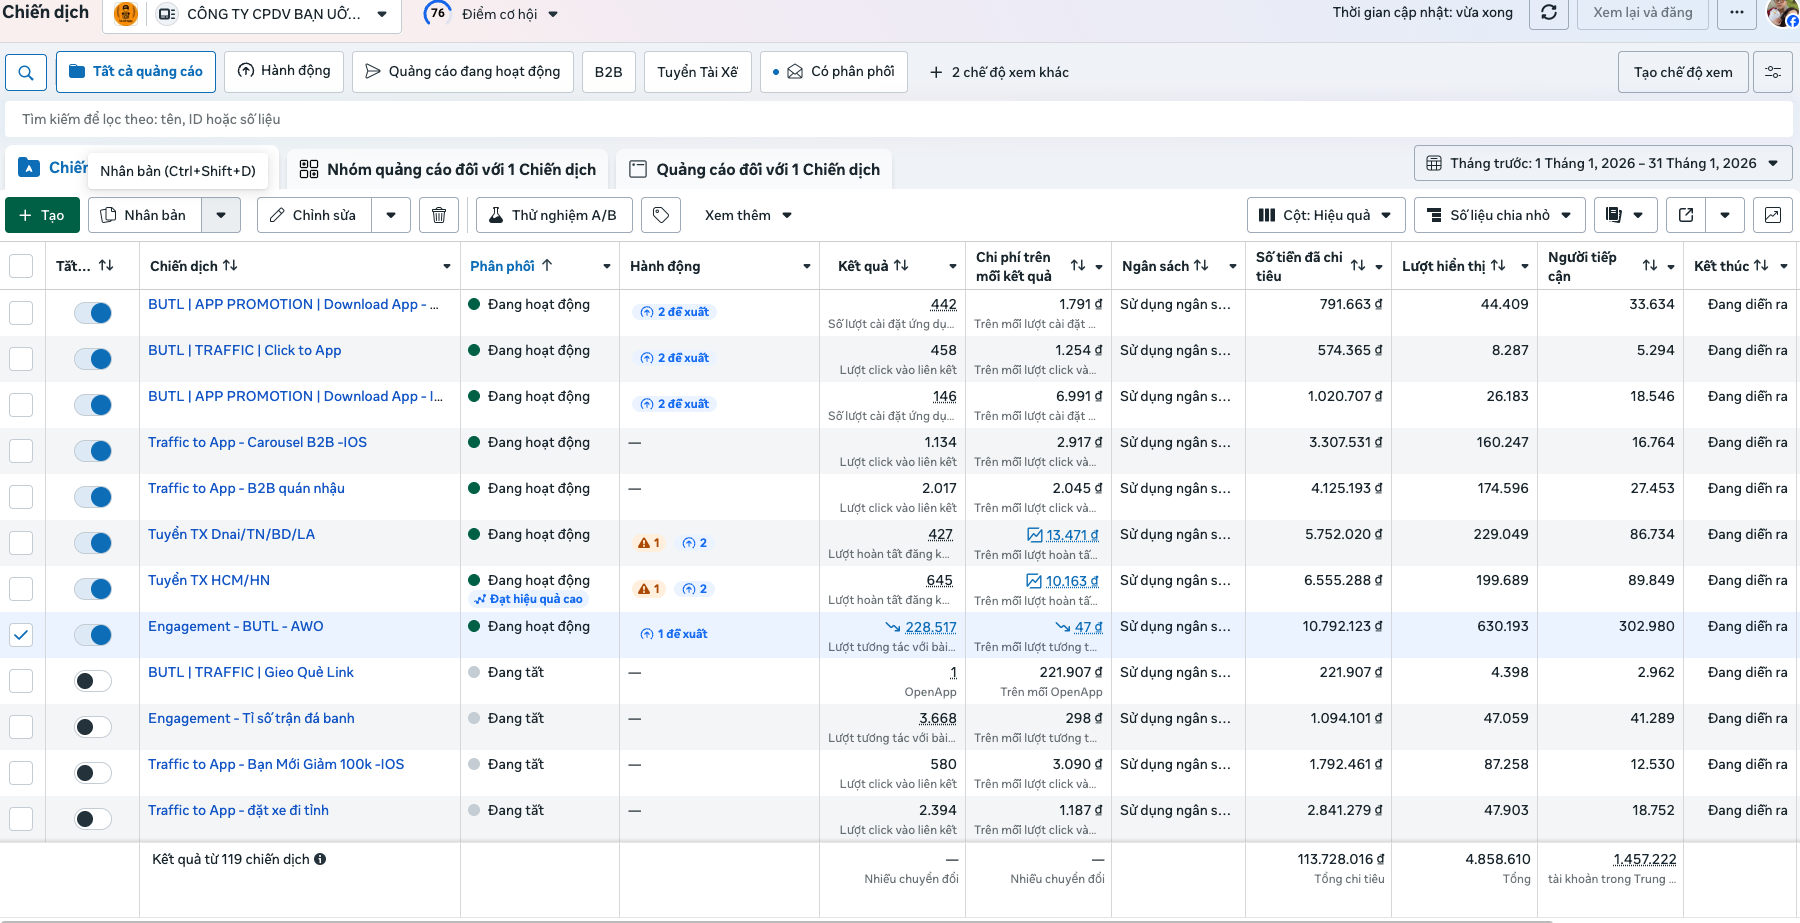Open the export share icon
The width and height of the screenshot is (1800, 923).
tap(1686, 215)
